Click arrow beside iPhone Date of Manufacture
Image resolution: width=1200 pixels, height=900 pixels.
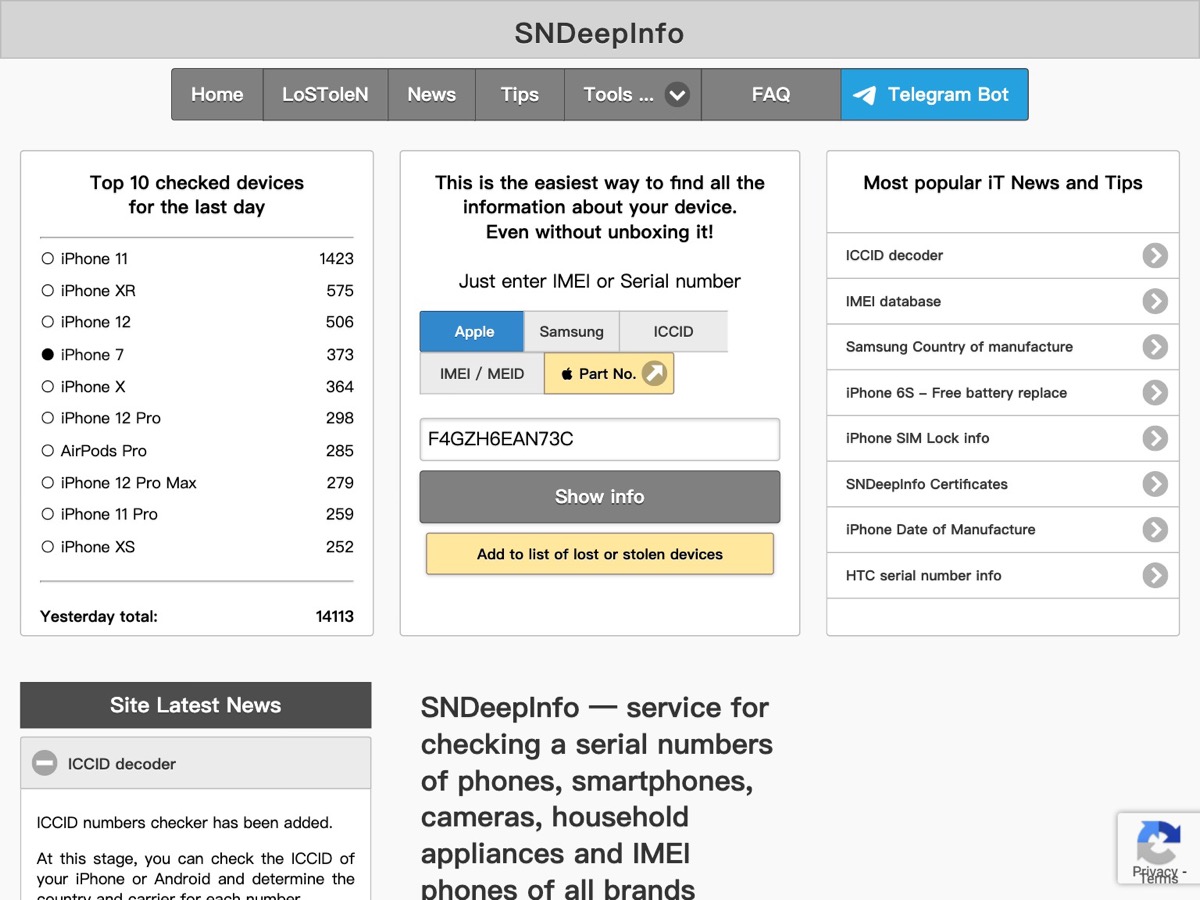(x=1155, y=530)
